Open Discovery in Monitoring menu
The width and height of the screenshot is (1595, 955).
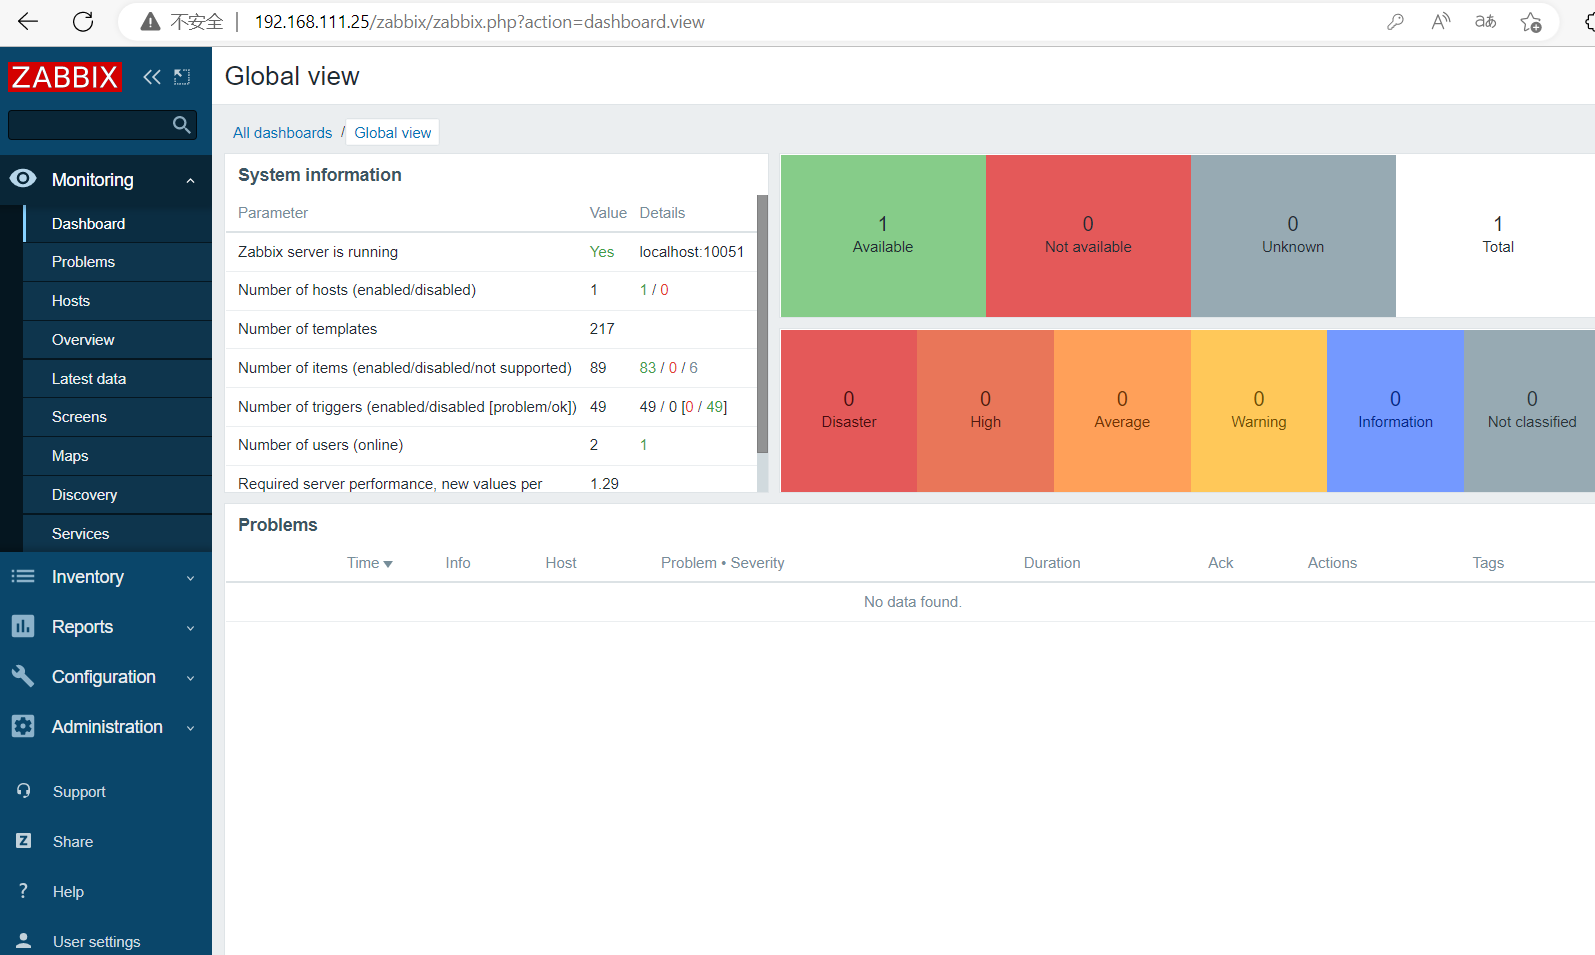click(117, 495)
